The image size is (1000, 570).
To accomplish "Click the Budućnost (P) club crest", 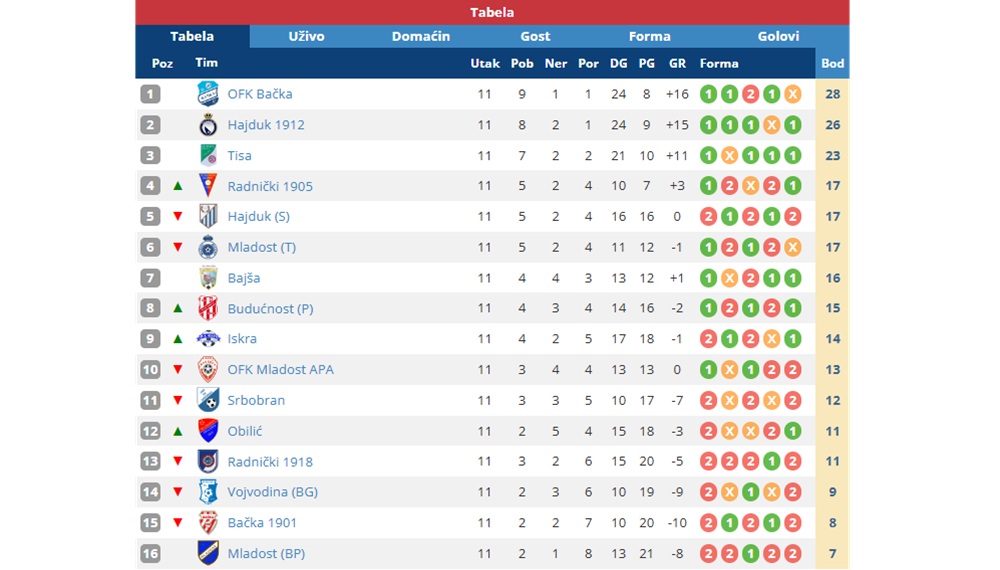I will (x=208, y=308).
